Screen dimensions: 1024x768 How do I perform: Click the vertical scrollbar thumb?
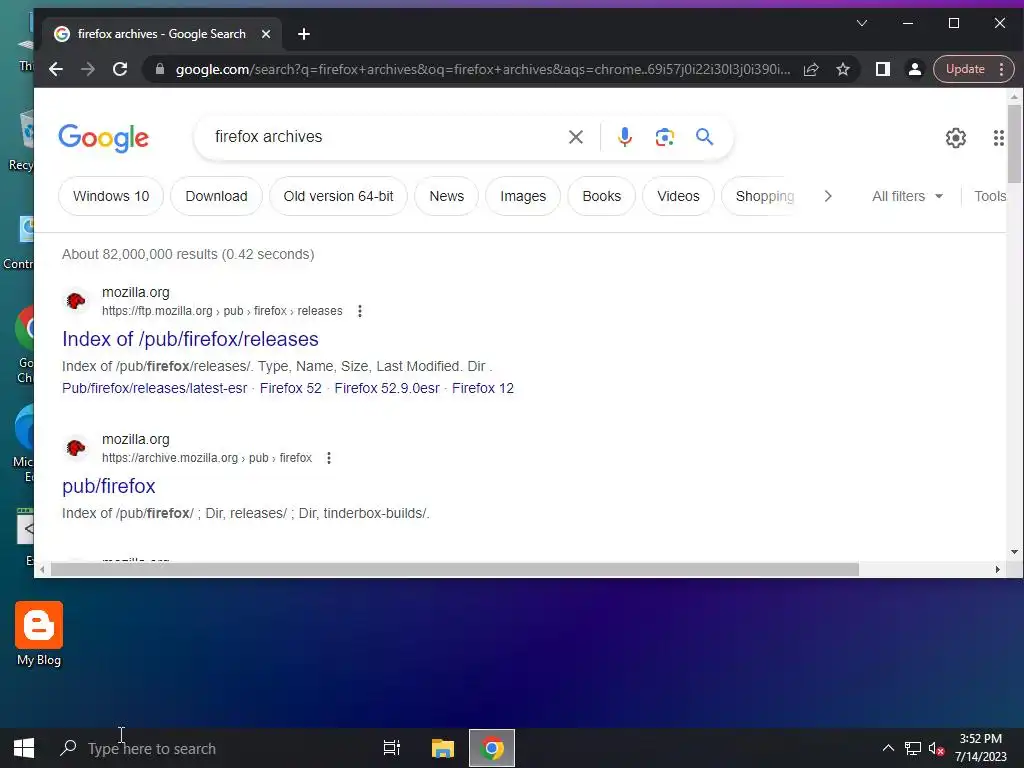(1014, 144)
